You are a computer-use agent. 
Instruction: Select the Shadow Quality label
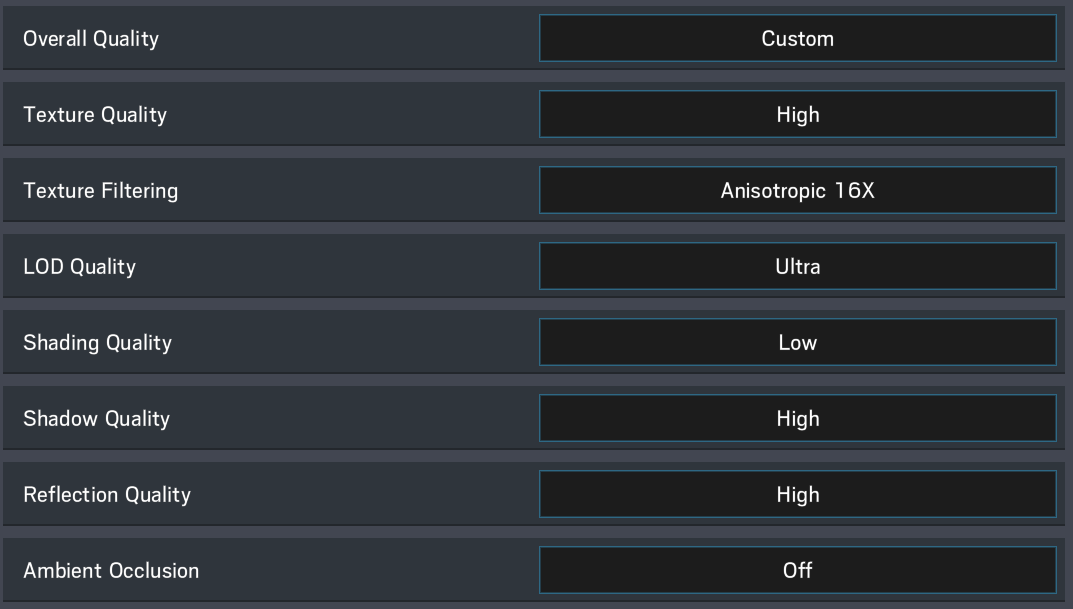pyautogui.click(x=96, y=418)
